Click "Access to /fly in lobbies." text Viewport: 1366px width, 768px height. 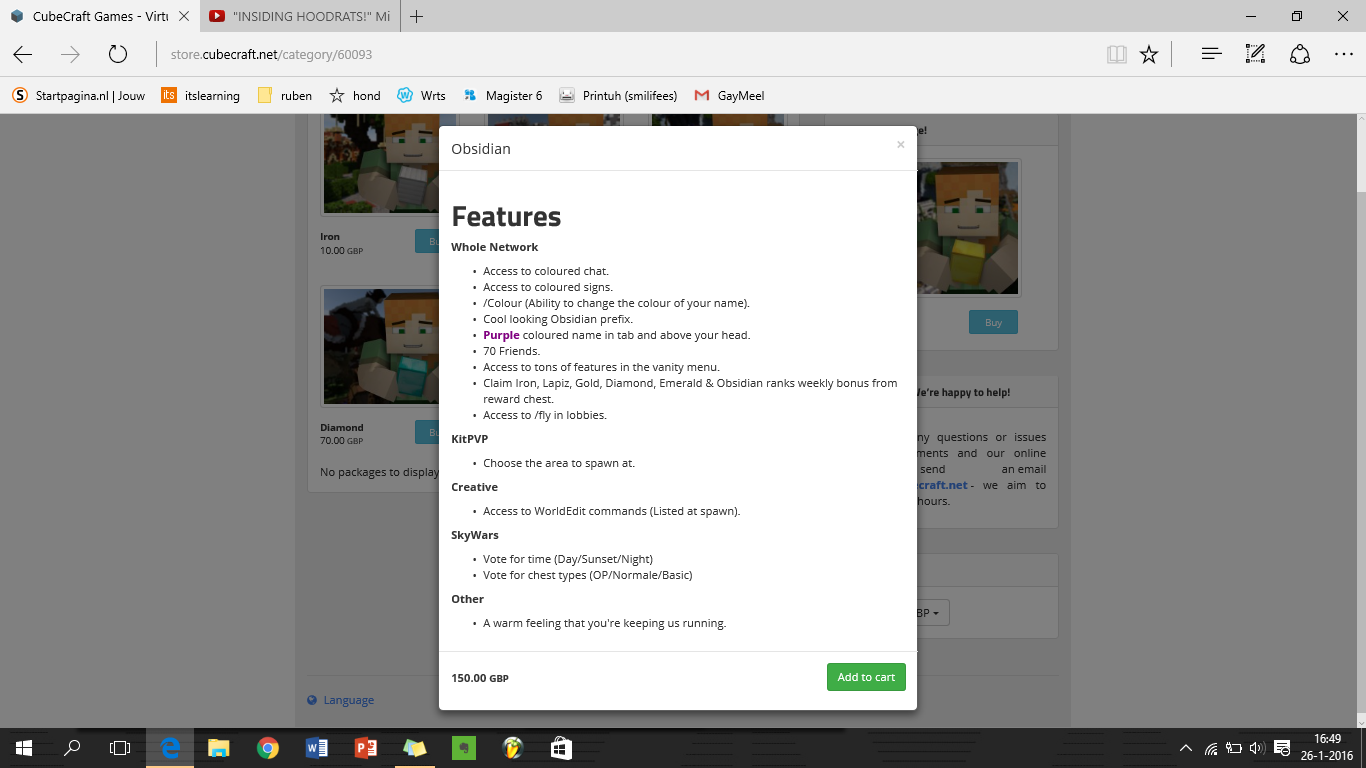coord(545,415)
